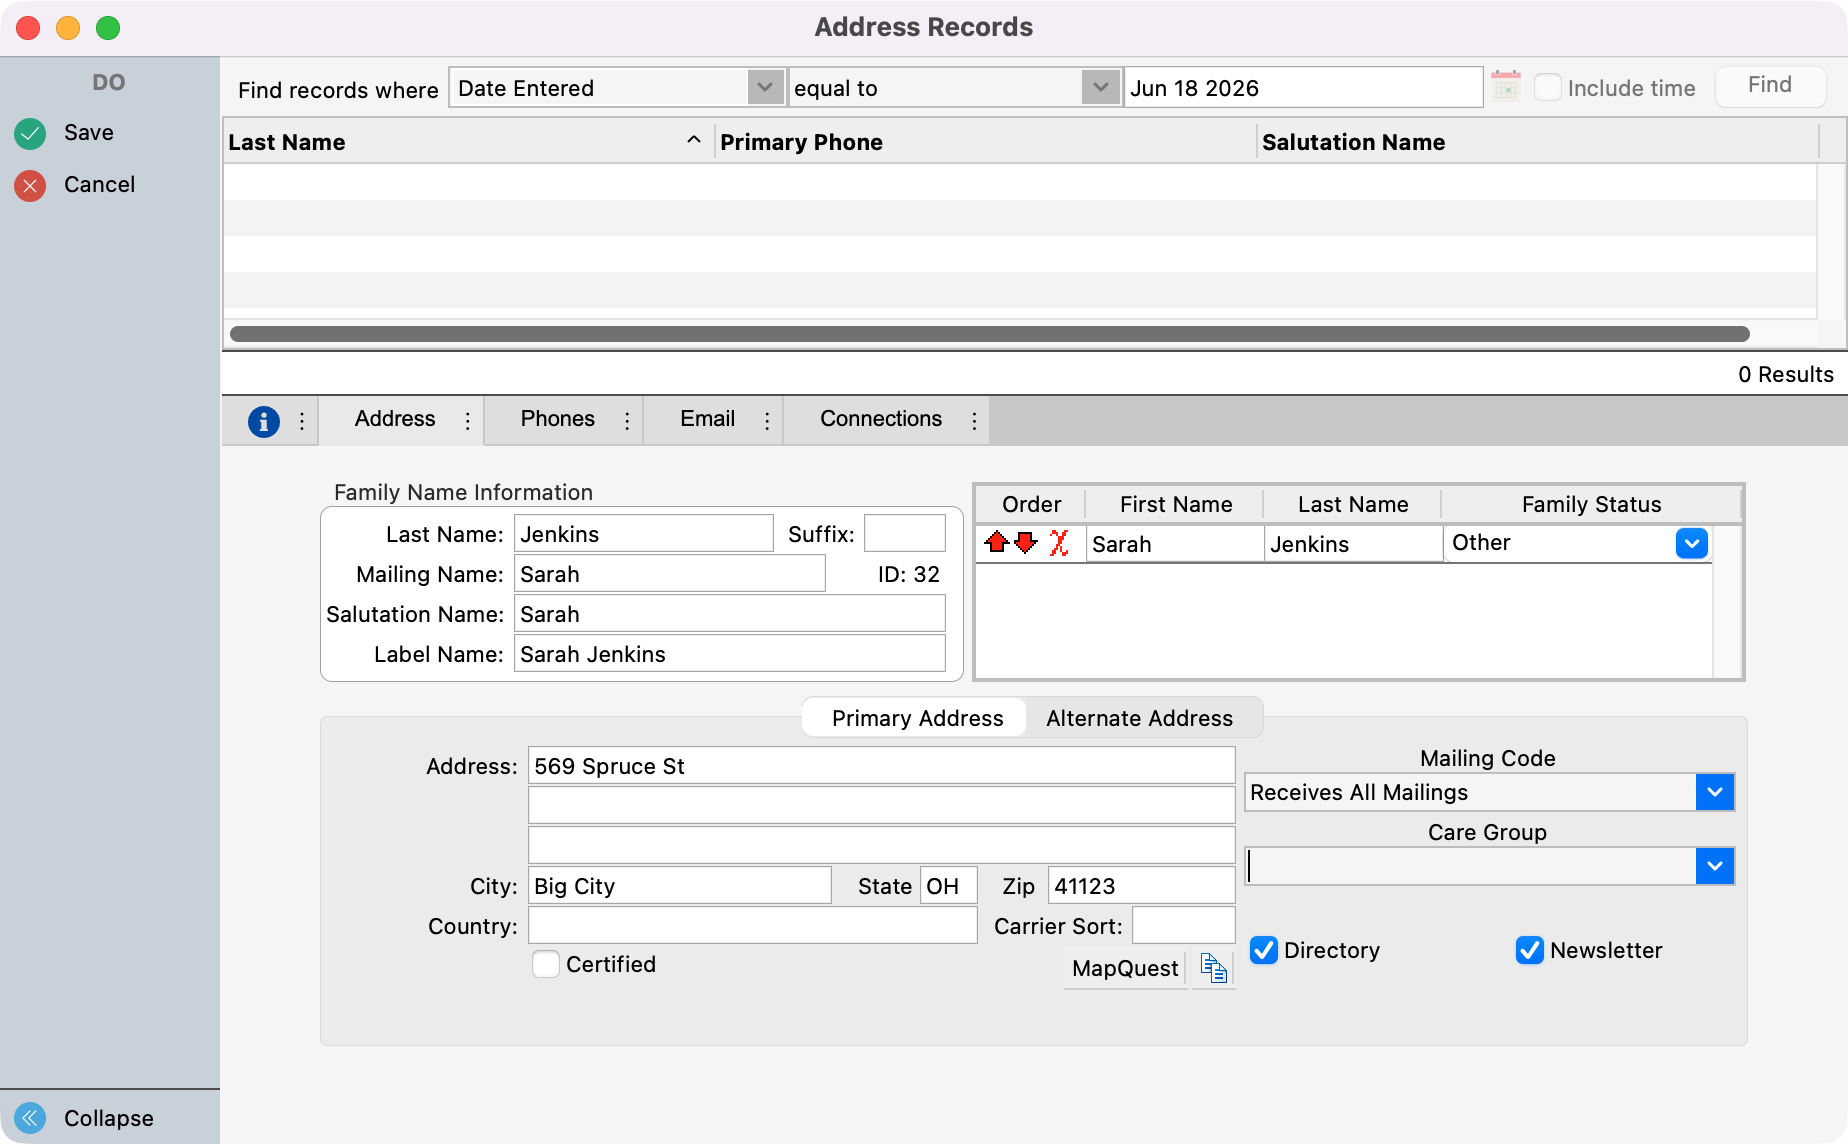1848x1144 pixels.
Task: Delete Sarah row with red X icon
Action: [1059, 543]
